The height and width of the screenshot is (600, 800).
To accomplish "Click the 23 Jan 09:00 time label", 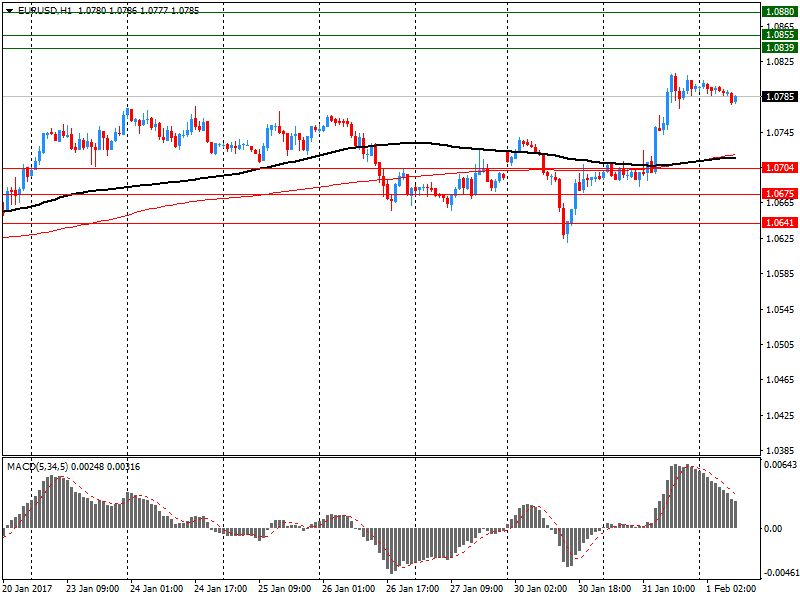I will point(92,589).
